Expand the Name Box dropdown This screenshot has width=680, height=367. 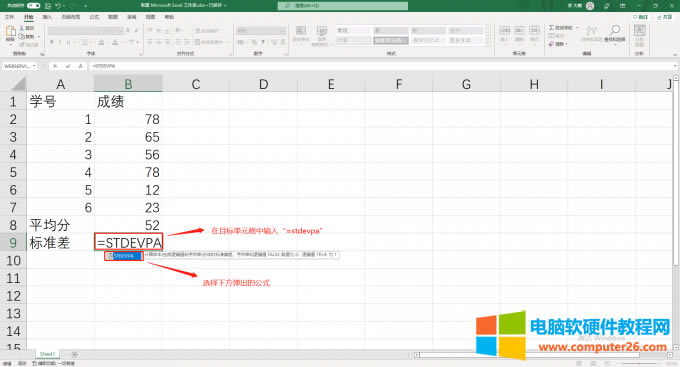pos(34,66)
